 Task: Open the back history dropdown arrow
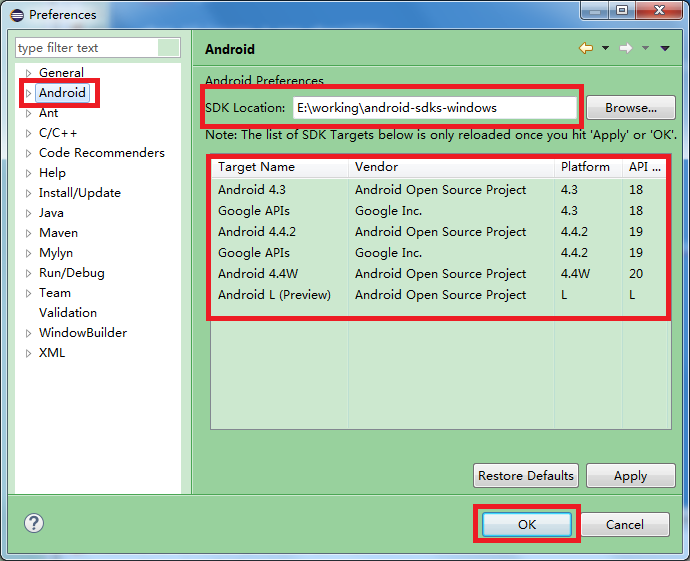click(606, 48)
